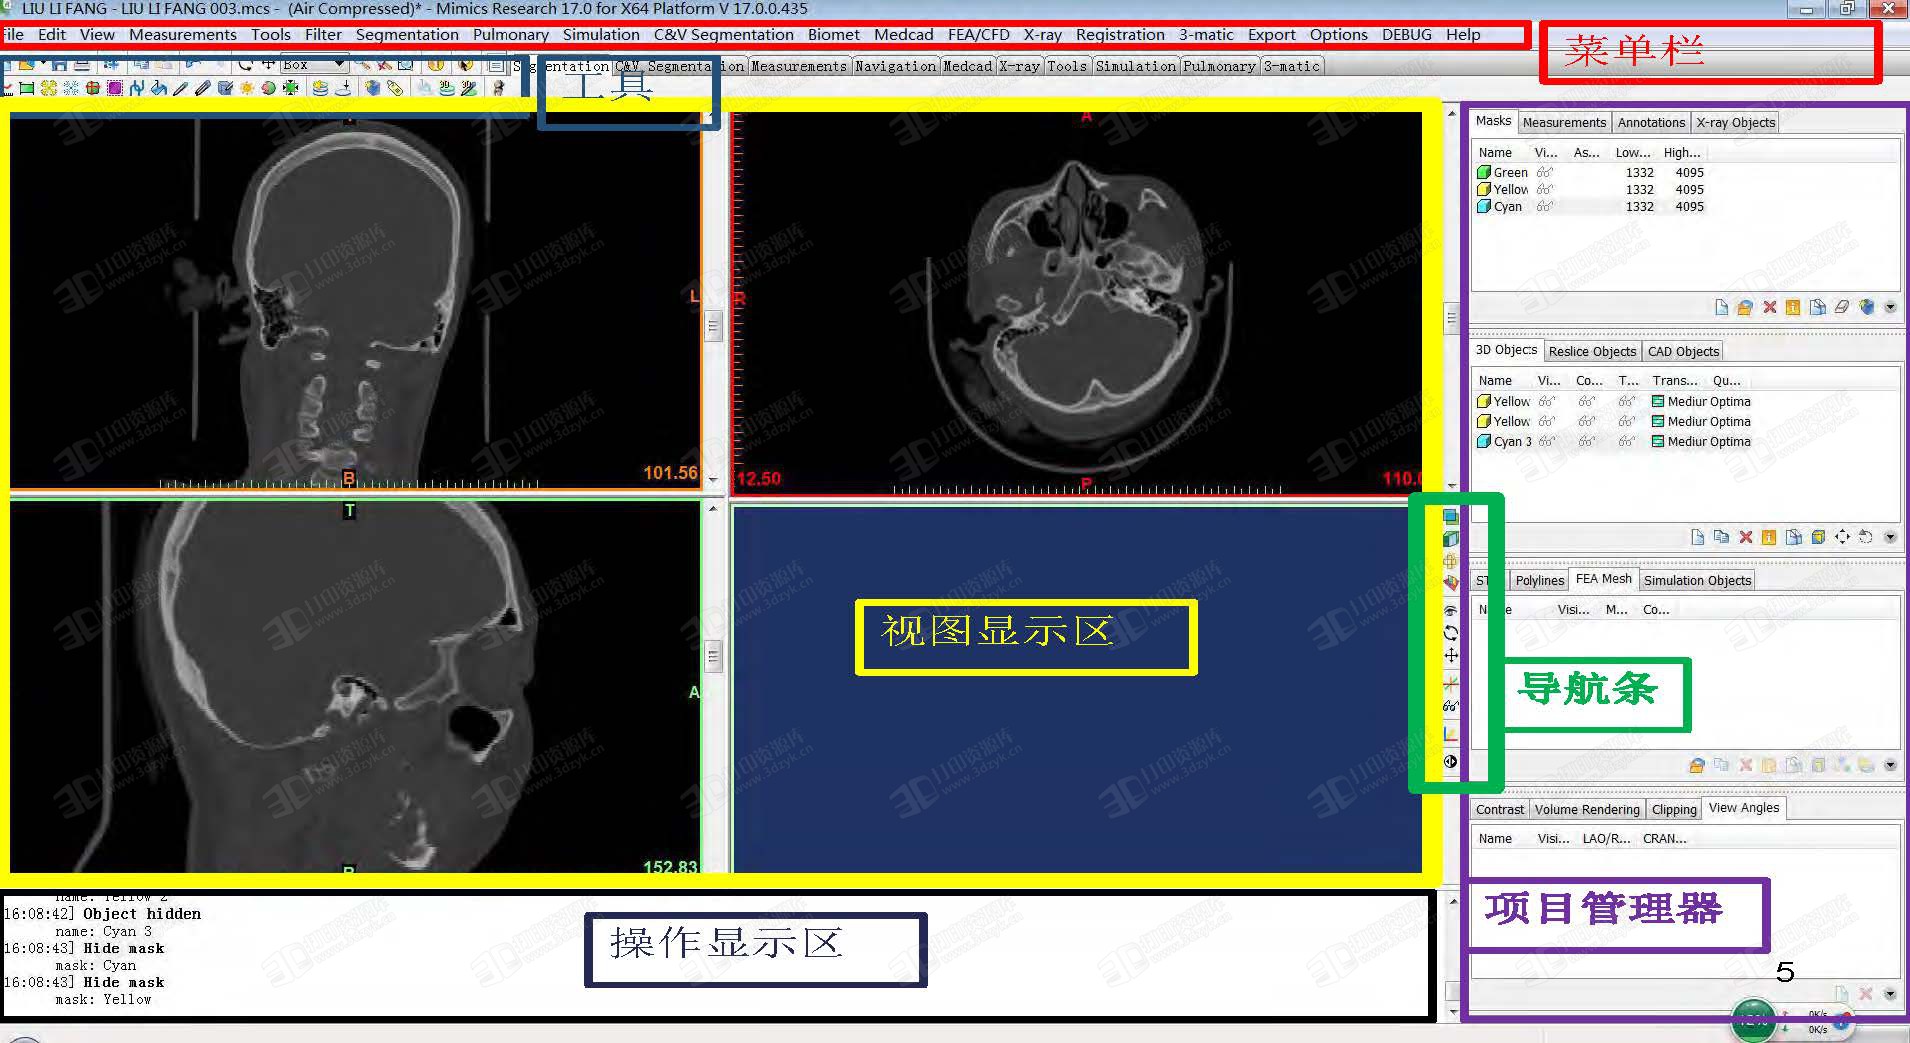Toggle visibility glasses for Green mask
This screenshot has width=1910, height=1043.
click(1545, 172)
